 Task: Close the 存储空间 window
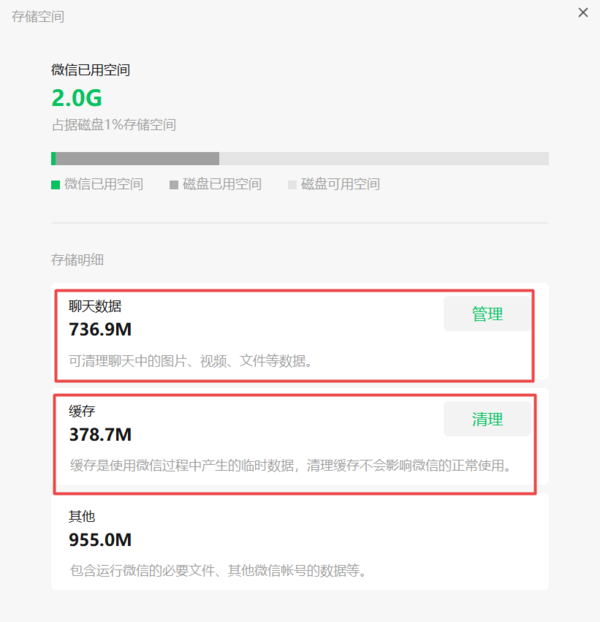[x=583, y=12]
